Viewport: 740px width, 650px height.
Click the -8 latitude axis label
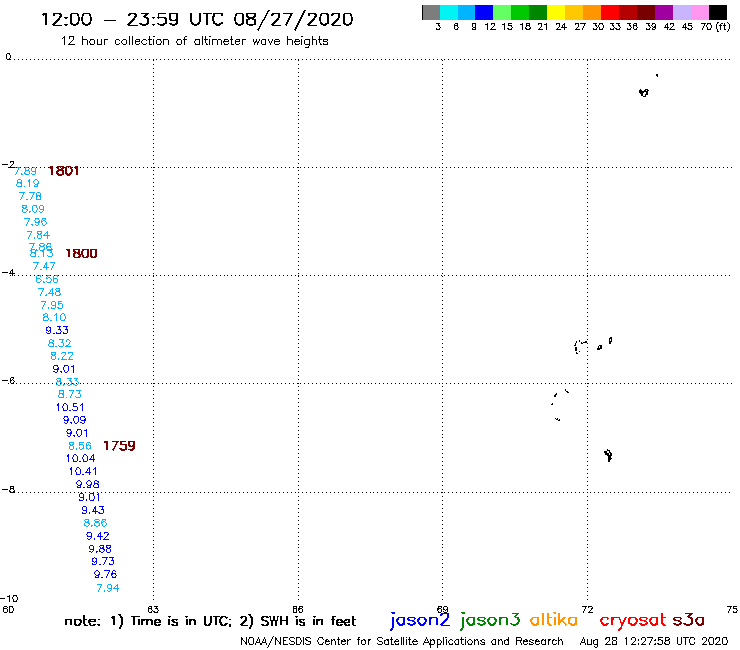click(x=8, y=490)
